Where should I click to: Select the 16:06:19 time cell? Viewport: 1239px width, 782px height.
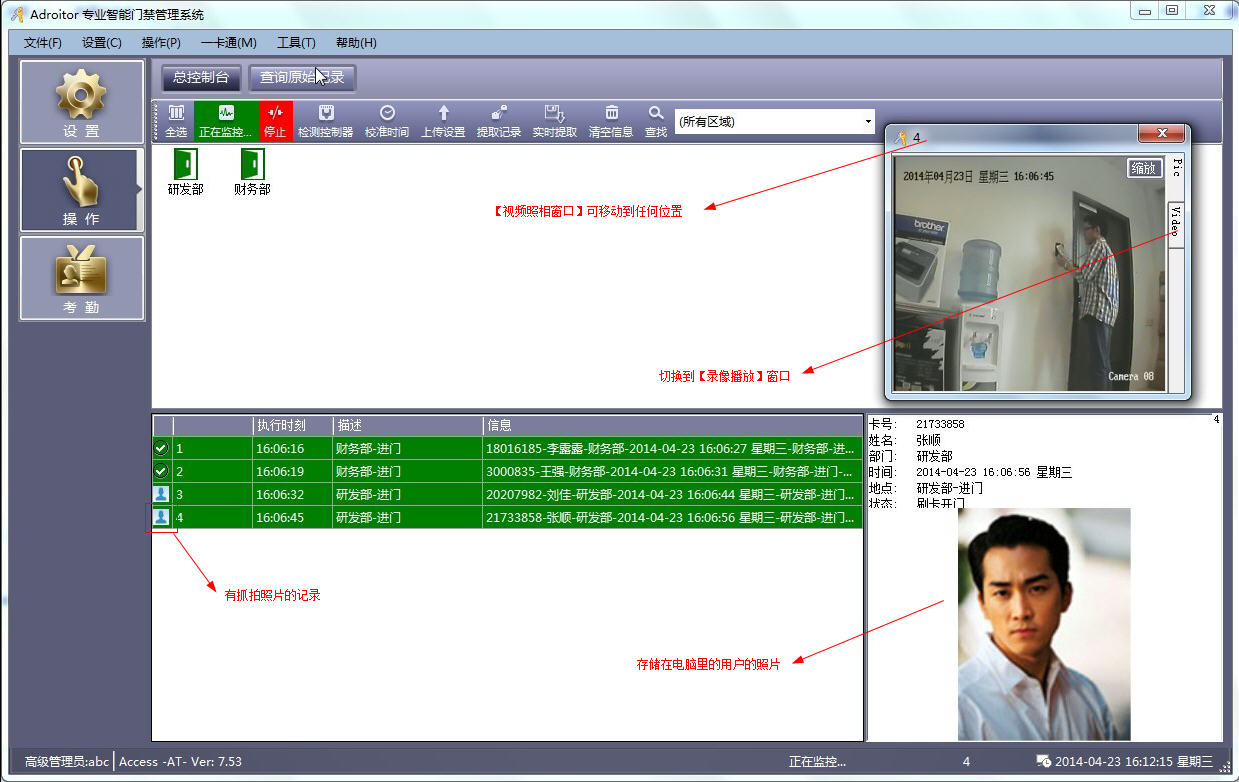coord(293,471)
